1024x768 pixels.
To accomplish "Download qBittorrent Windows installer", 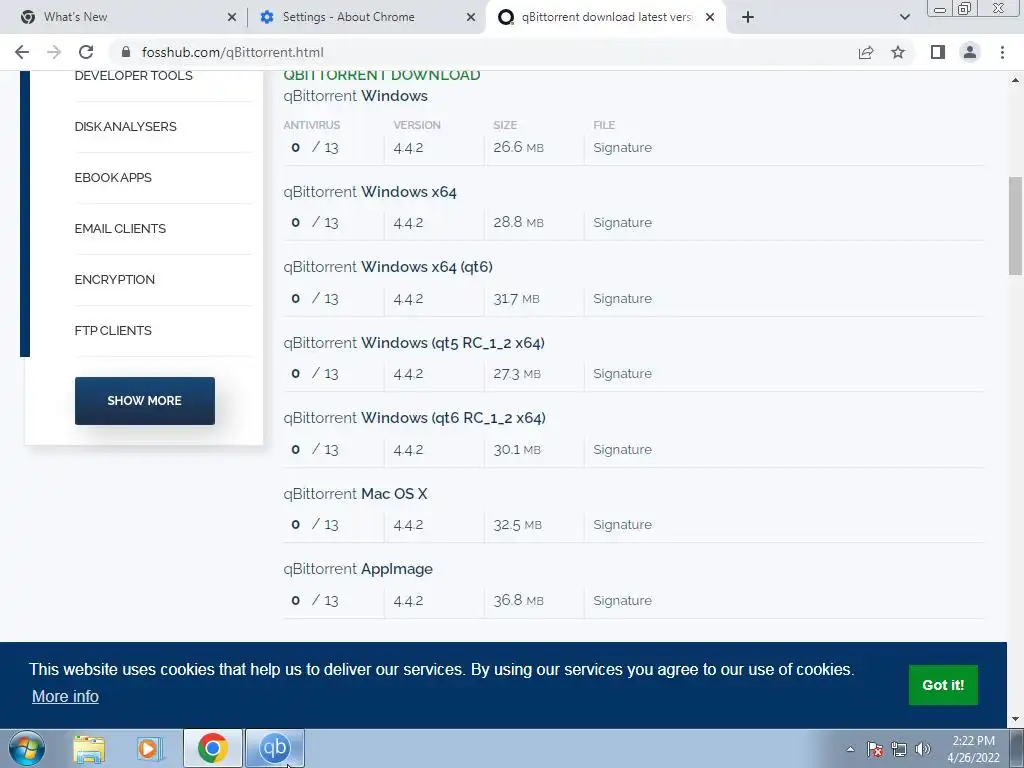I will coord(355,96).
